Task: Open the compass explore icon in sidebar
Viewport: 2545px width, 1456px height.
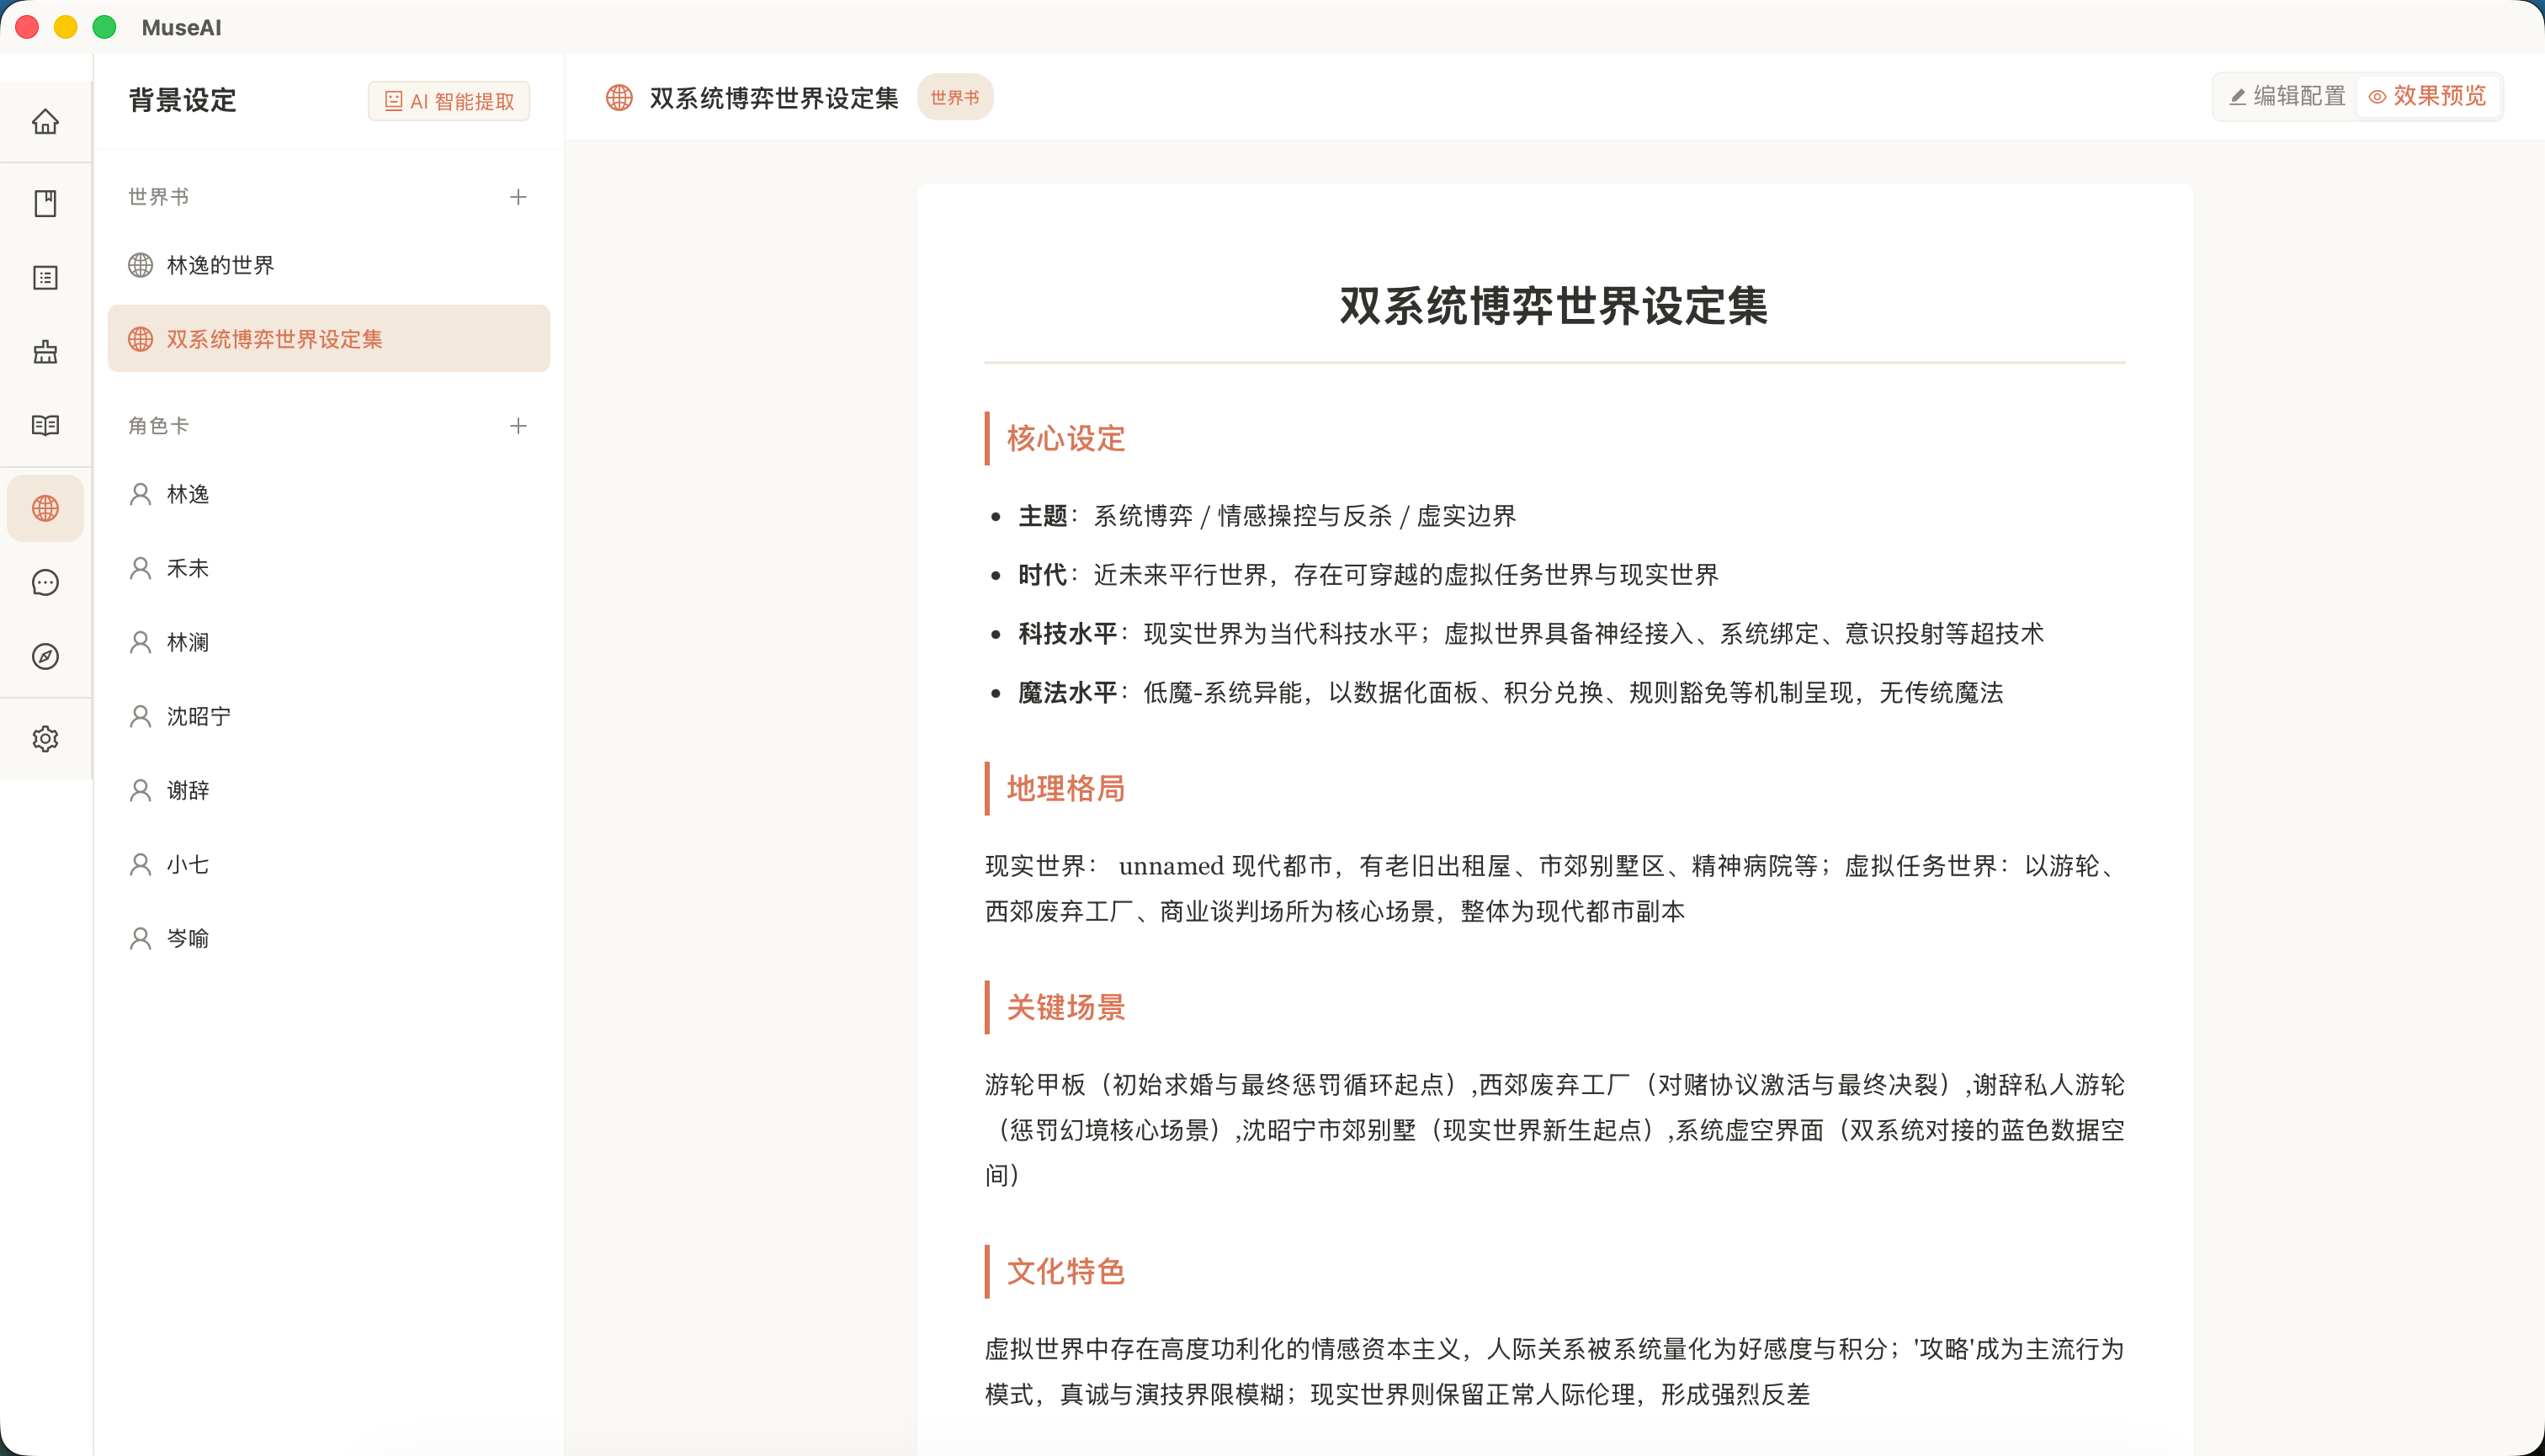Action: (45, 656)
